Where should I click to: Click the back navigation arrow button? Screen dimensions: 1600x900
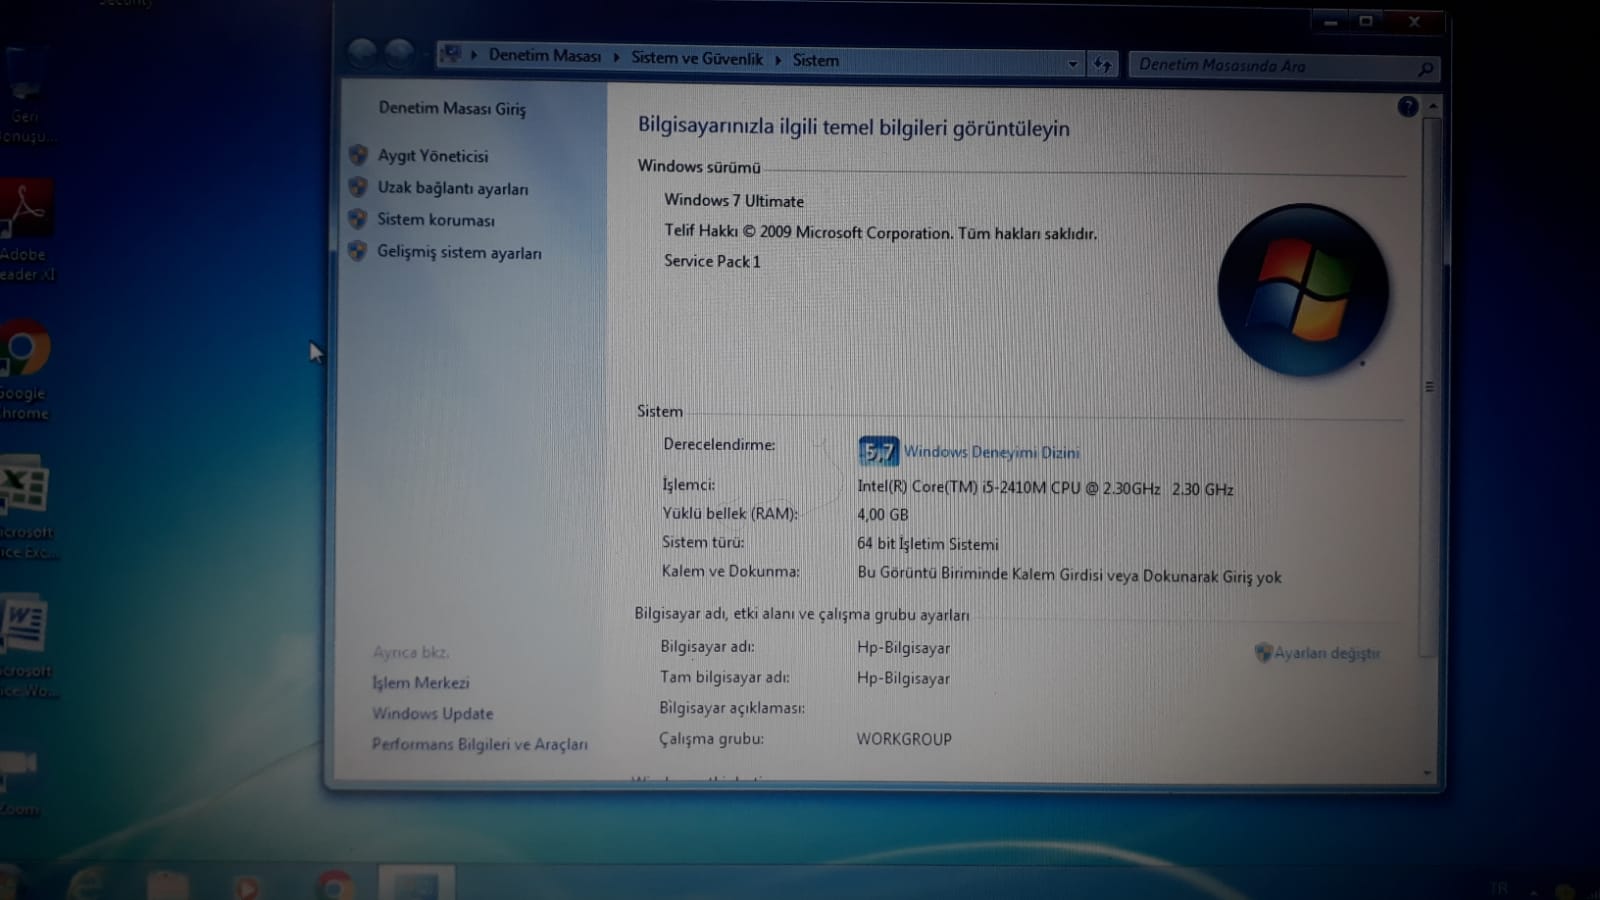362,52
